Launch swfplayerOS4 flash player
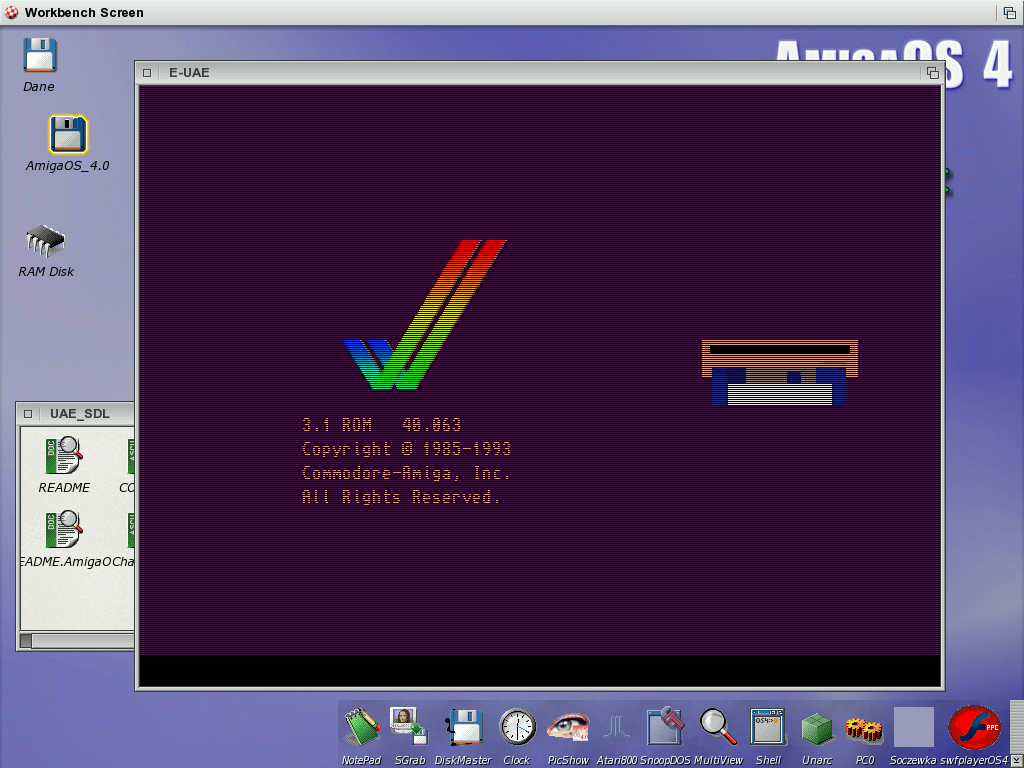The image size is (1024, 768). coord(974,727)
